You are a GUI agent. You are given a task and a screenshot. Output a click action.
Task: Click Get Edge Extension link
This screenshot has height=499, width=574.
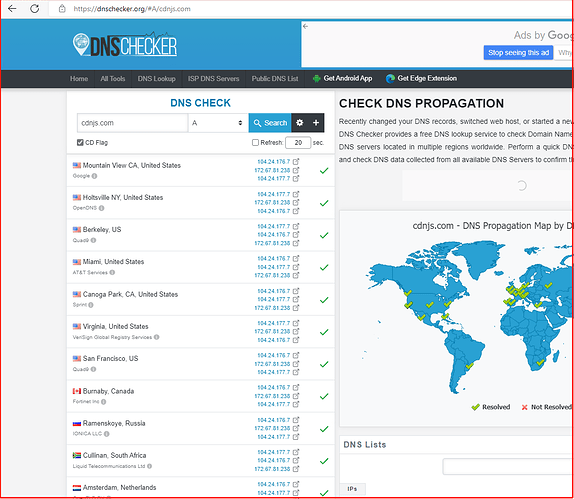click(x=421, y=78)
